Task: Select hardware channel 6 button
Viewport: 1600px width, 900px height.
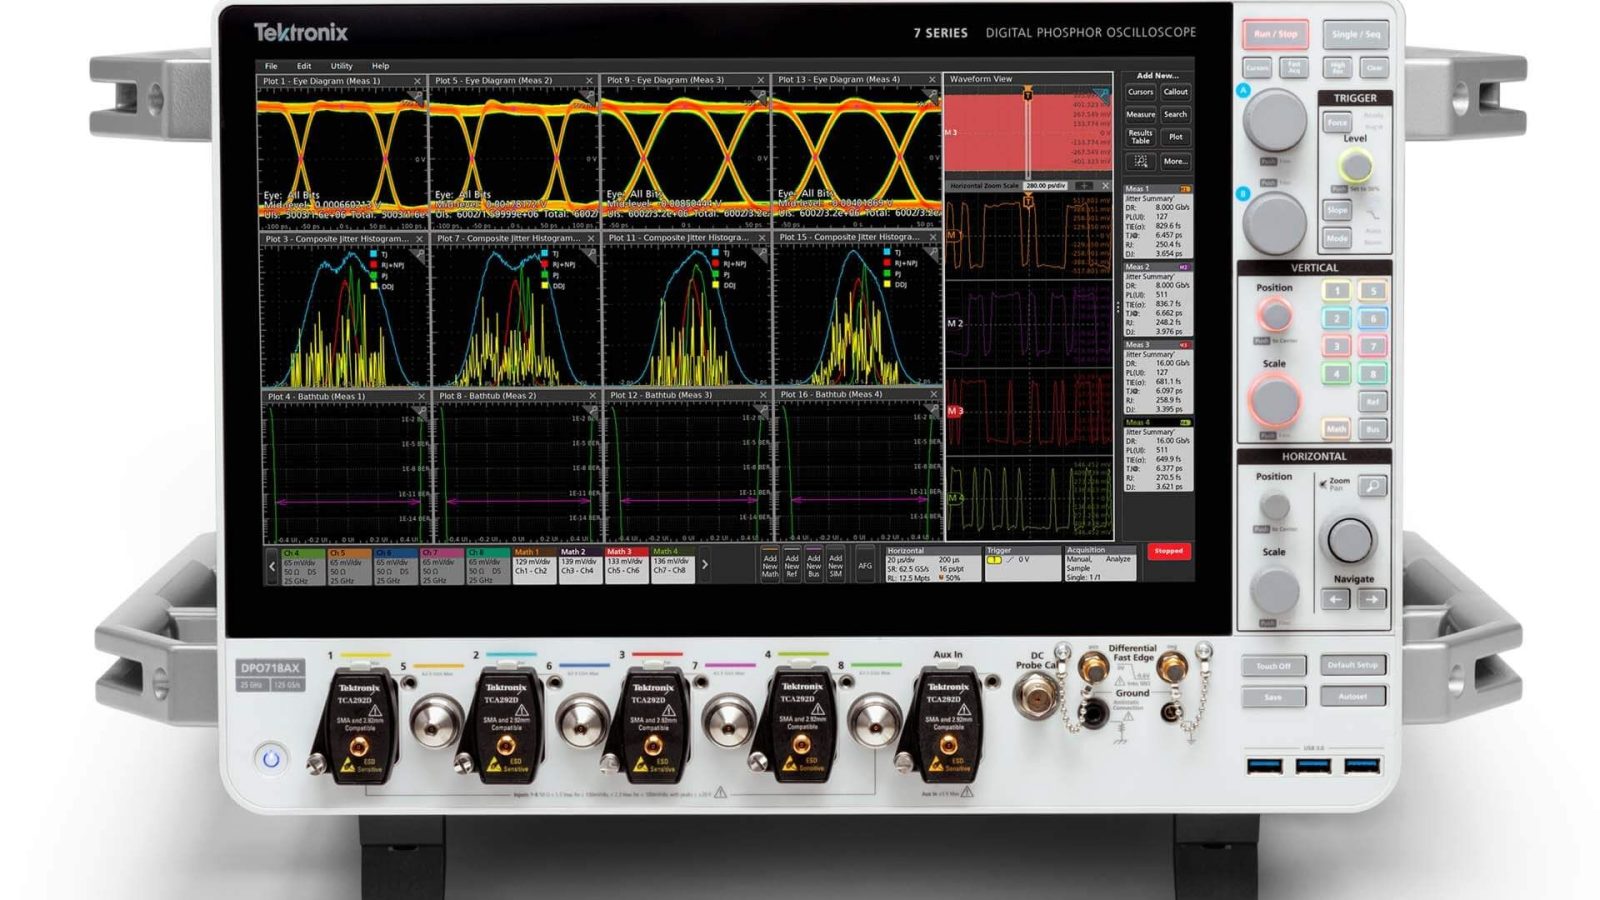Action: (x=1373, y=319)
